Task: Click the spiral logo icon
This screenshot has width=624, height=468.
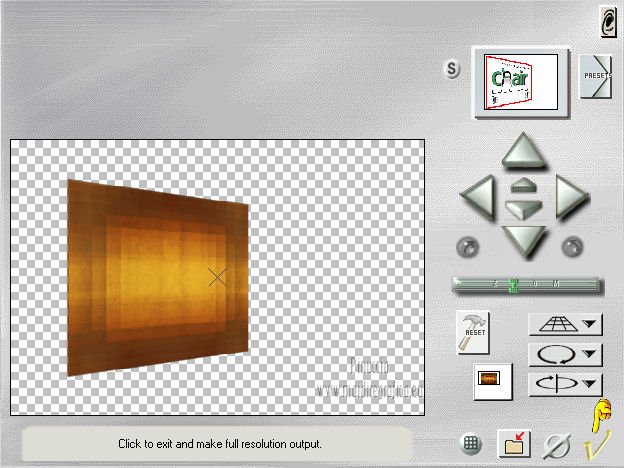Action: tap(609, 22)
